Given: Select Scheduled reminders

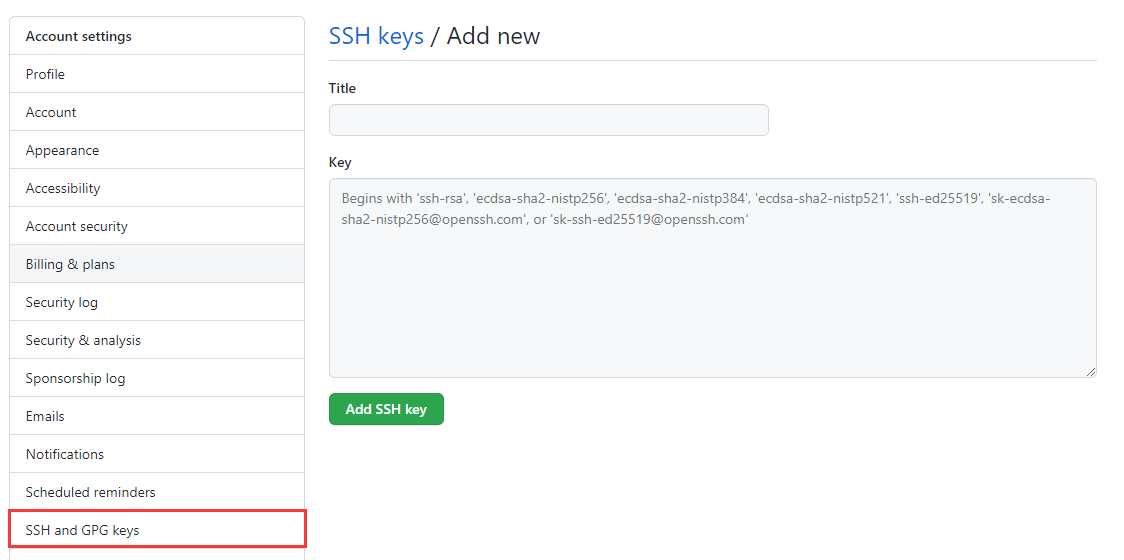Looking at the screenshot, I should click(x=91, y=492).
